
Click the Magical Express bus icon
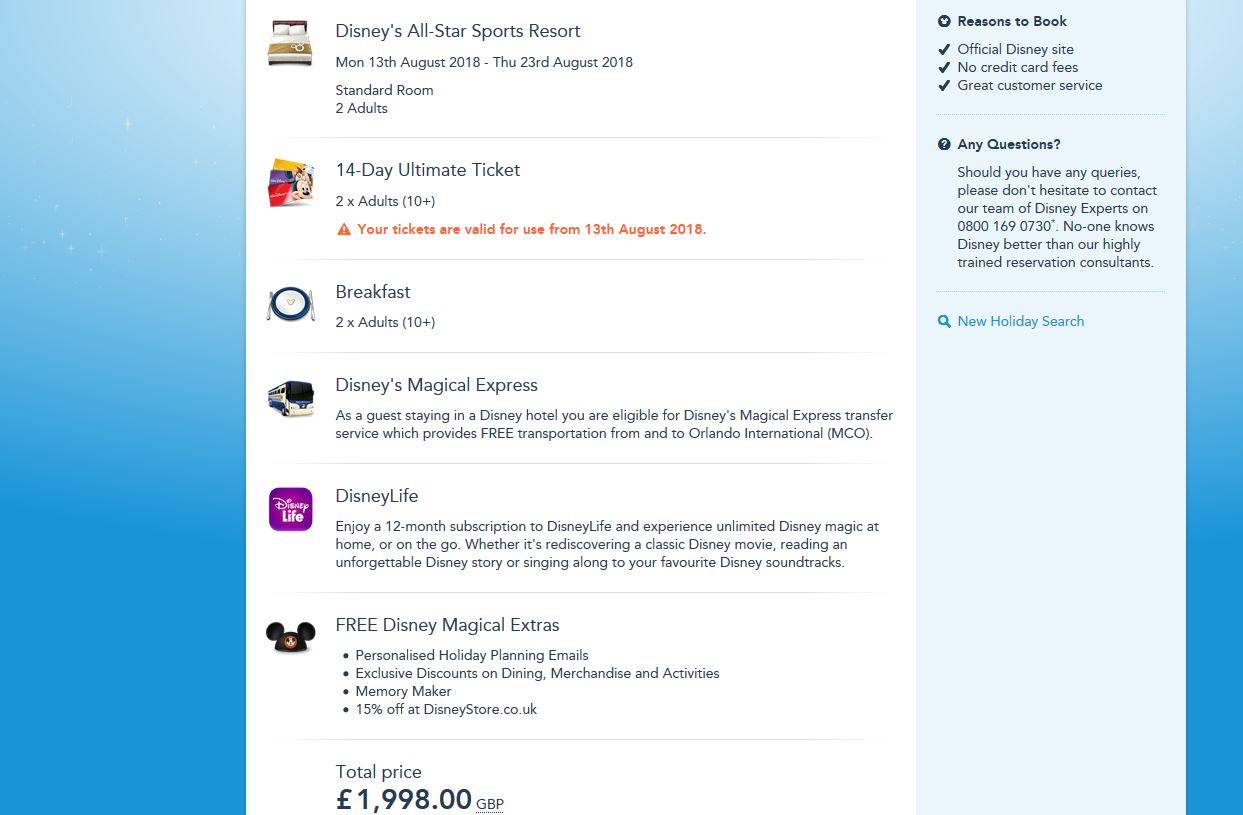click(291, 398)
